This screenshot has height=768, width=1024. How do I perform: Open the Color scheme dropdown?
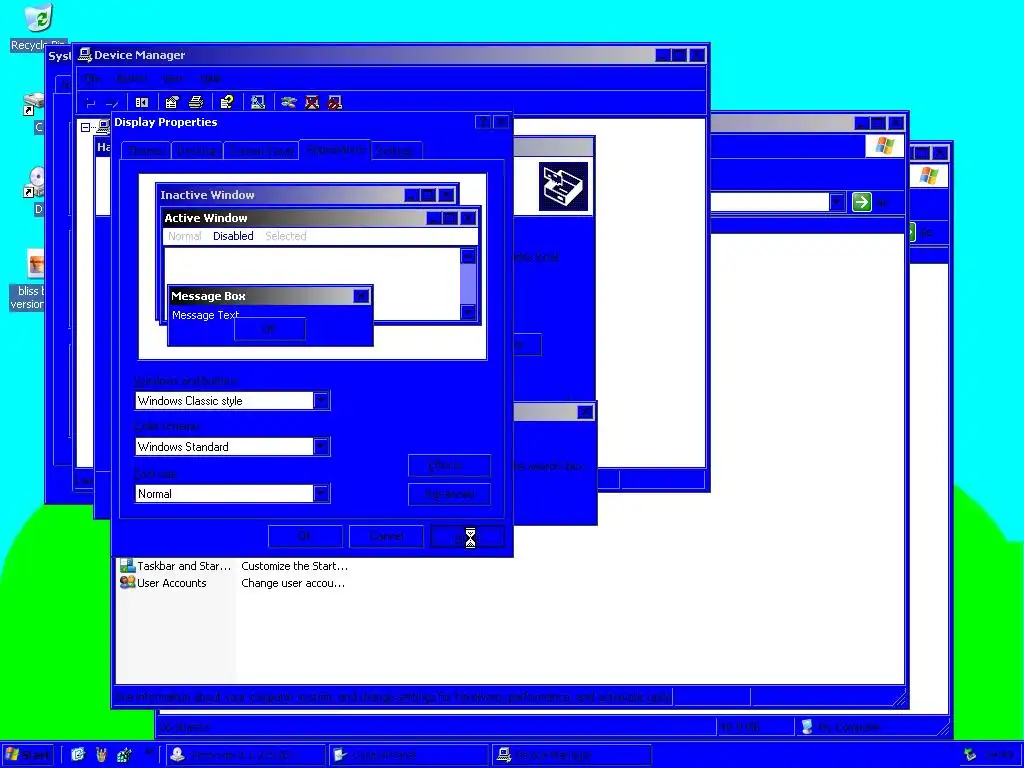[321, 446]
